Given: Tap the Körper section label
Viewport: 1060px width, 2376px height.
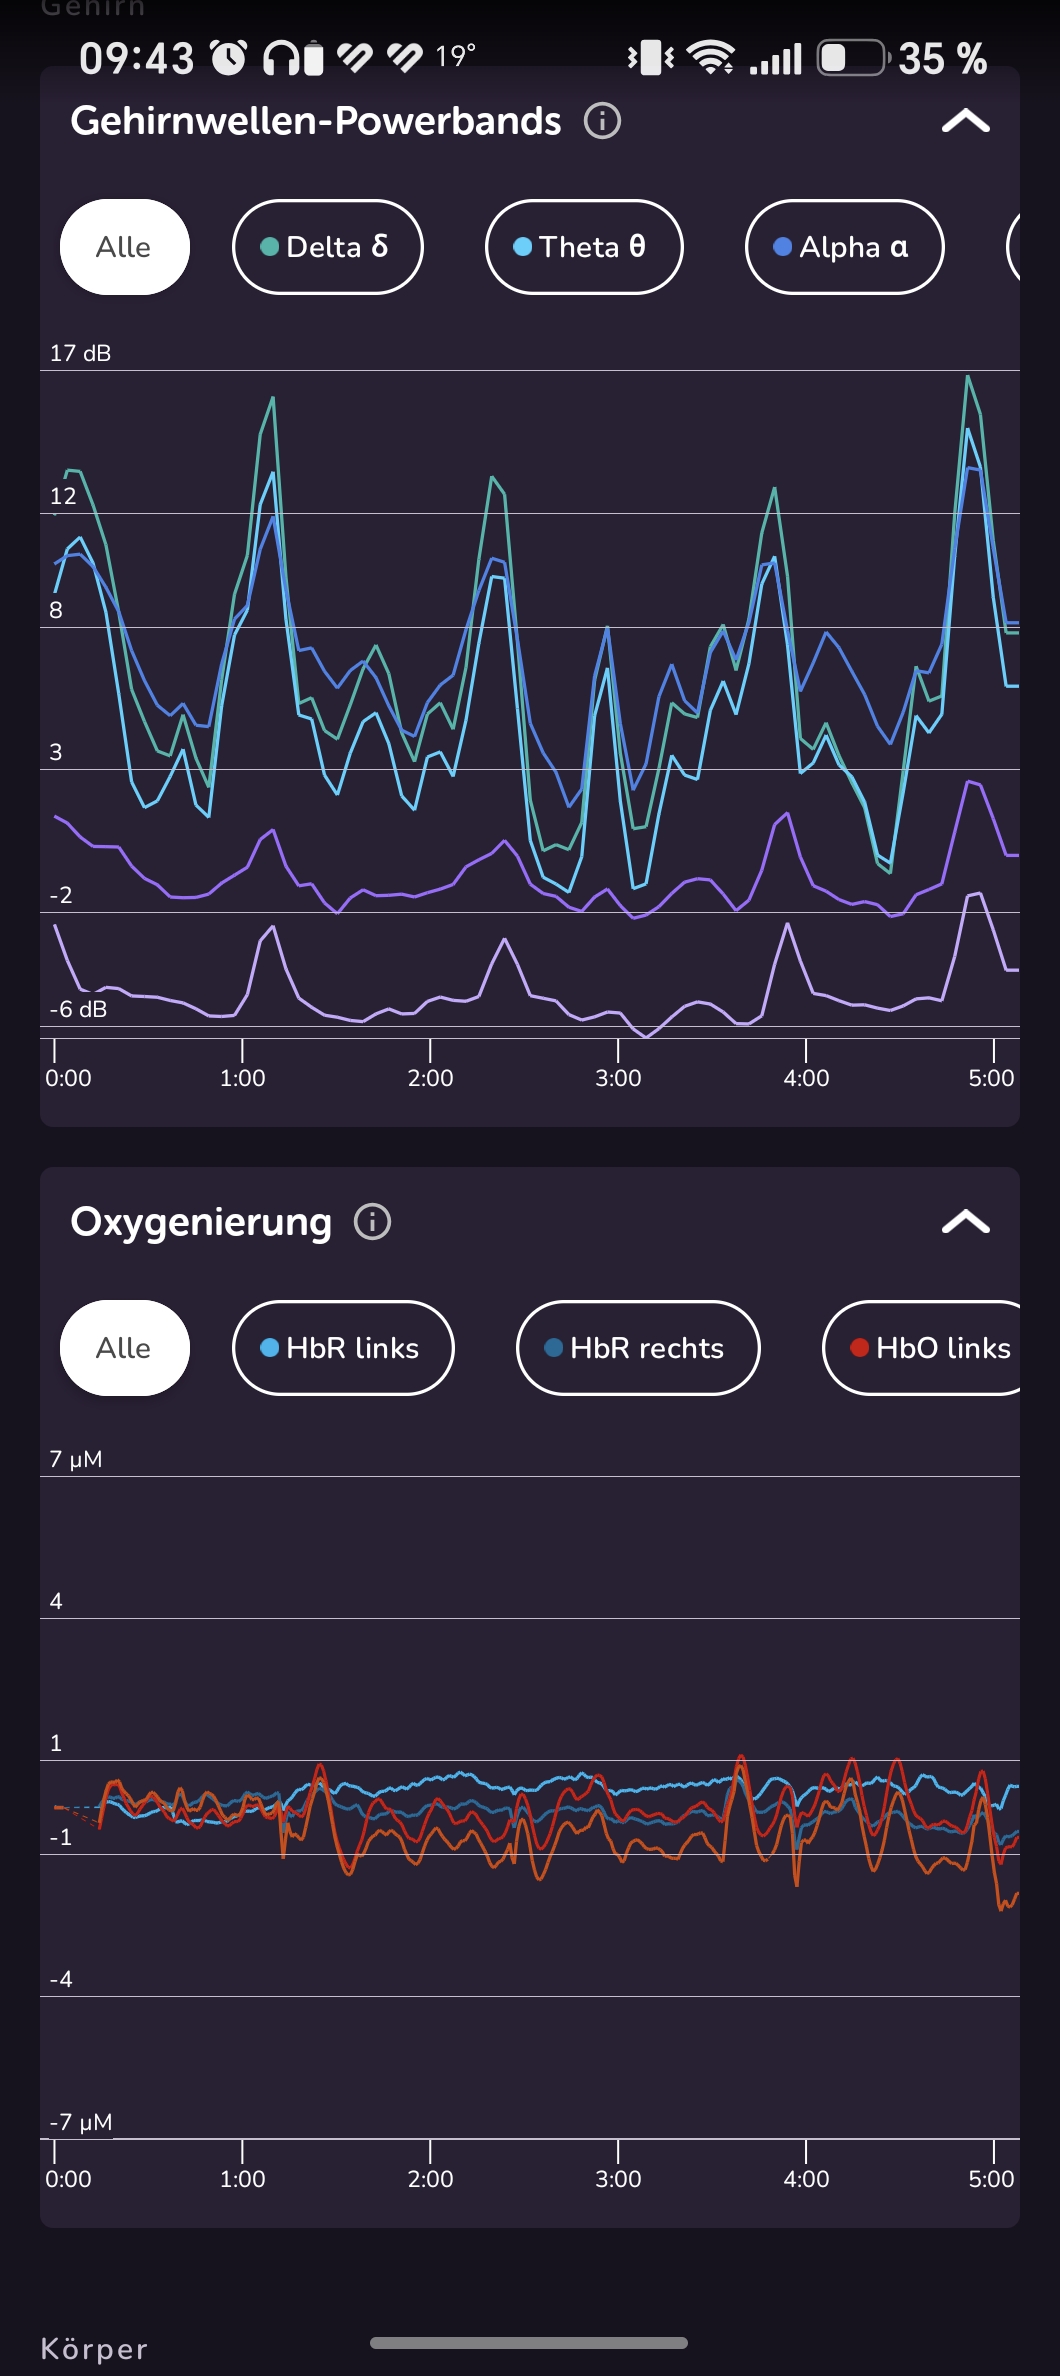Looking at the screenshot, I should pyautogui.click(x=94, y=2348).
